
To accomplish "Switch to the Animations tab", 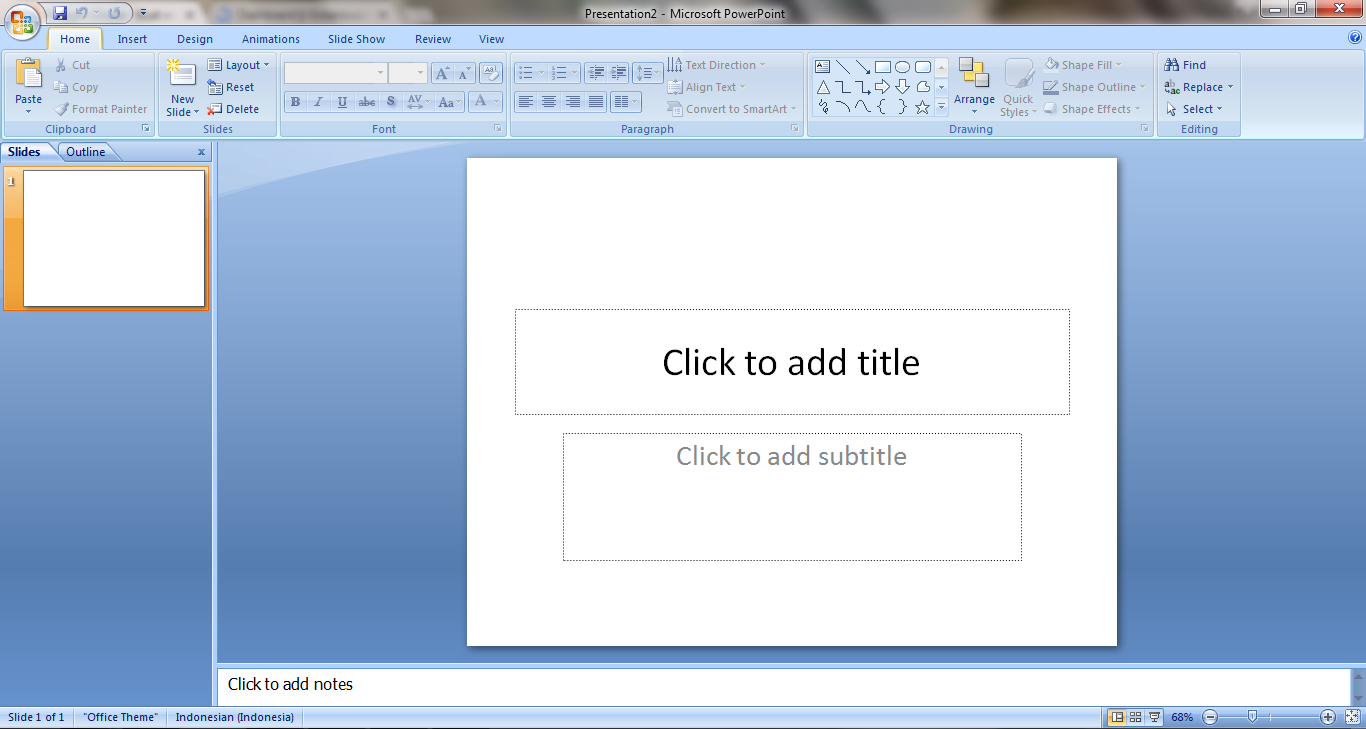I will (x=271, y=39).
